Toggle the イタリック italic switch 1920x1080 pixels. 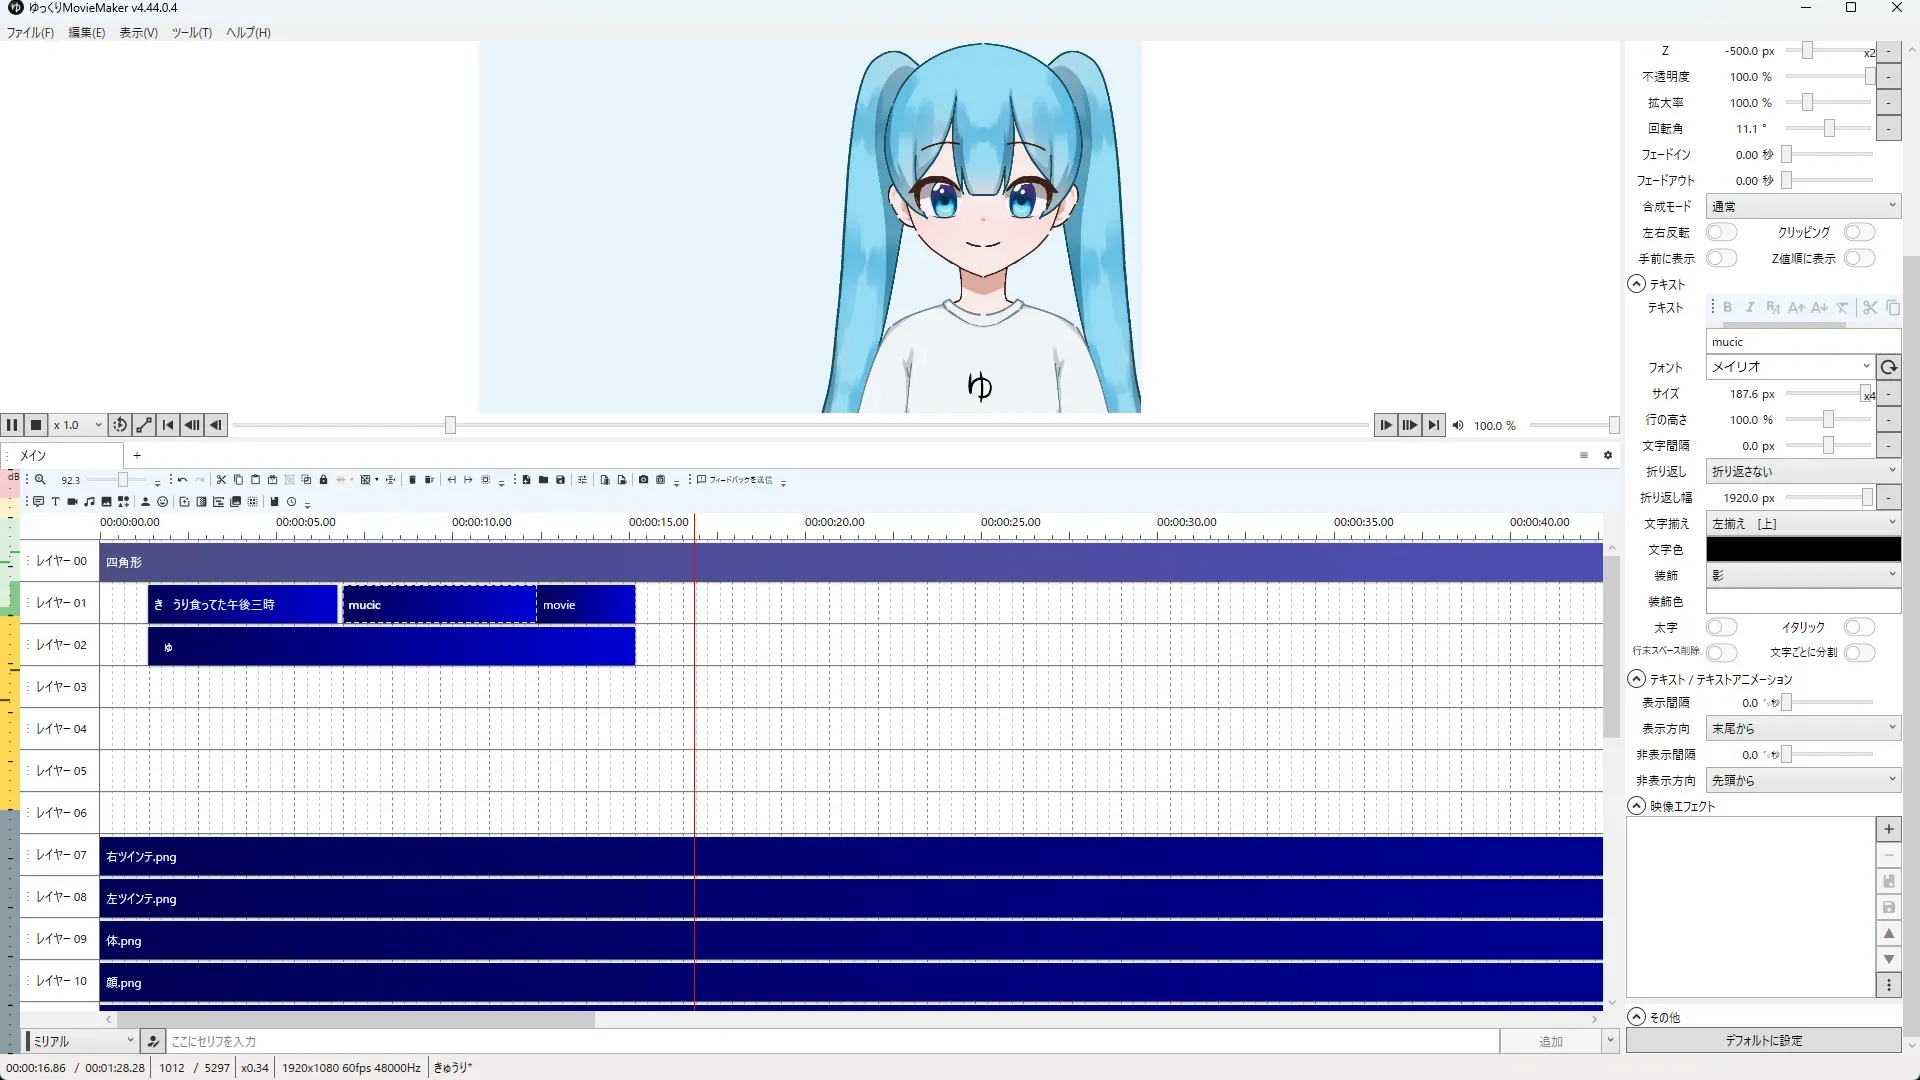point(1859,627)
